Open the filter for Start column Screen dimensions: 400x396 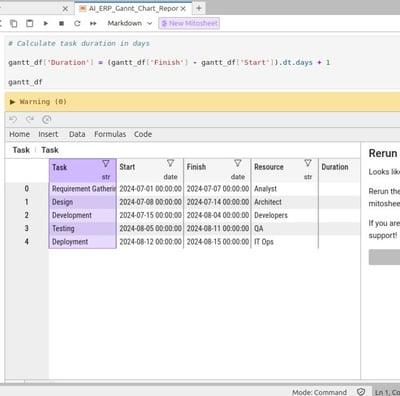point(170,163)
